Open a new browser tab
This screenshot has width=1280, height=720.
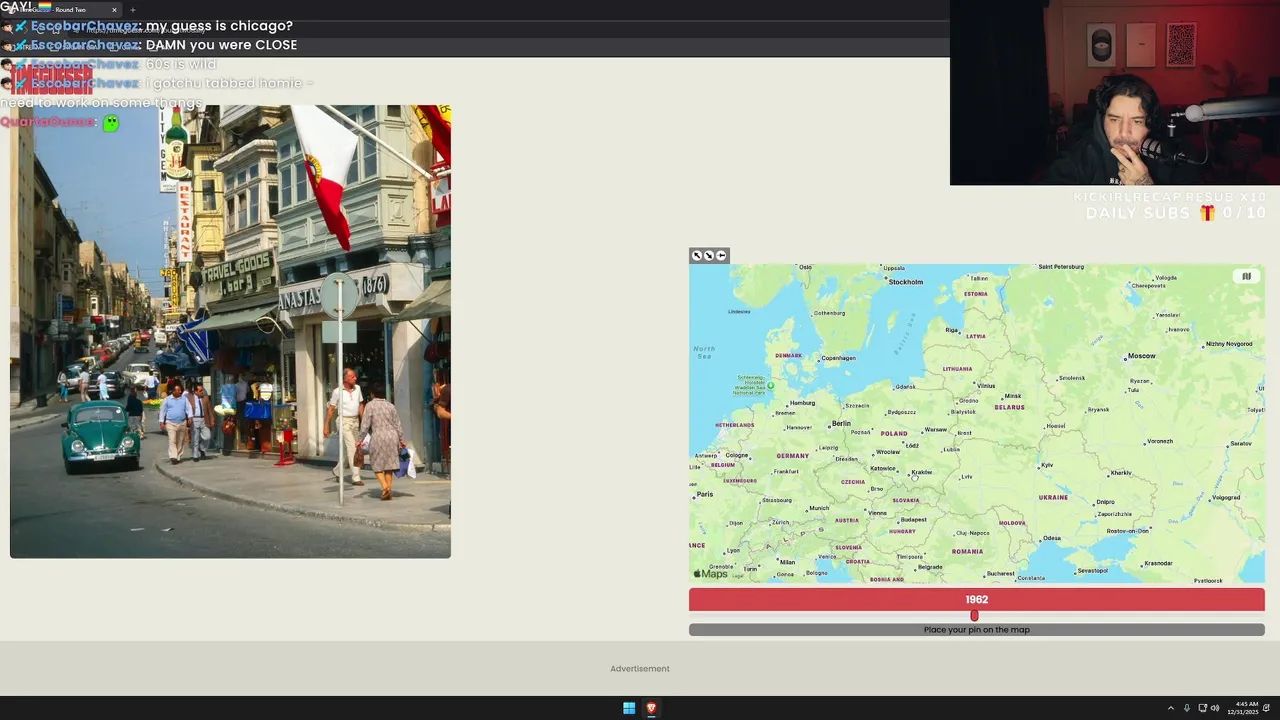(133, 10)
